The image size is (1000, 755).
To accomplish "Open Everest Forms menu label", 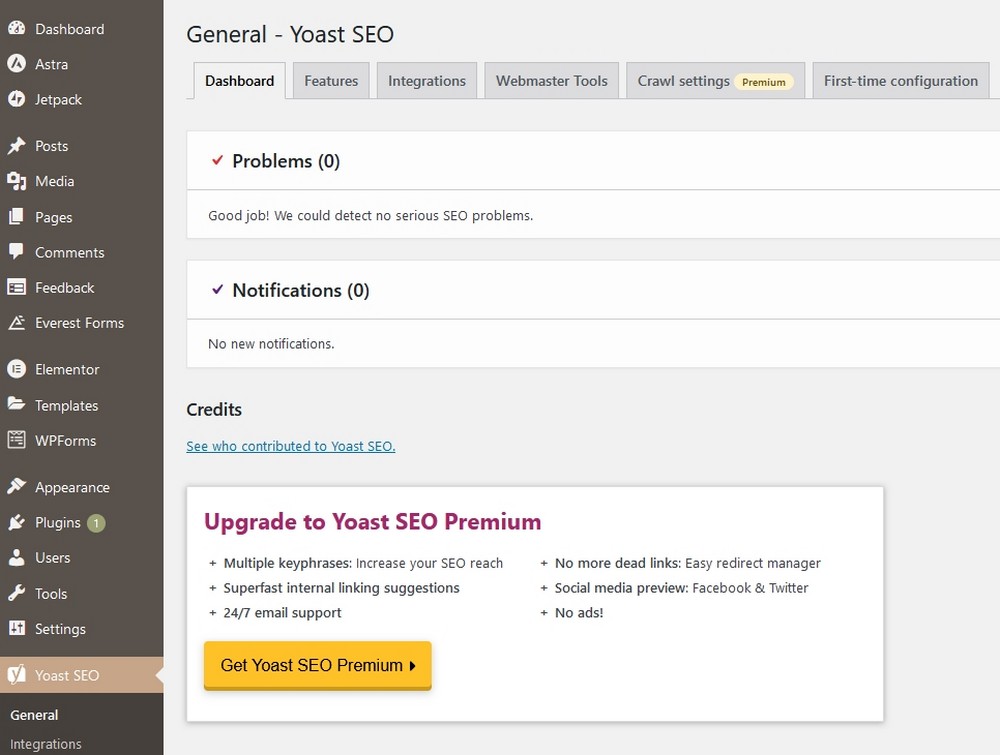I will [80, 323].
